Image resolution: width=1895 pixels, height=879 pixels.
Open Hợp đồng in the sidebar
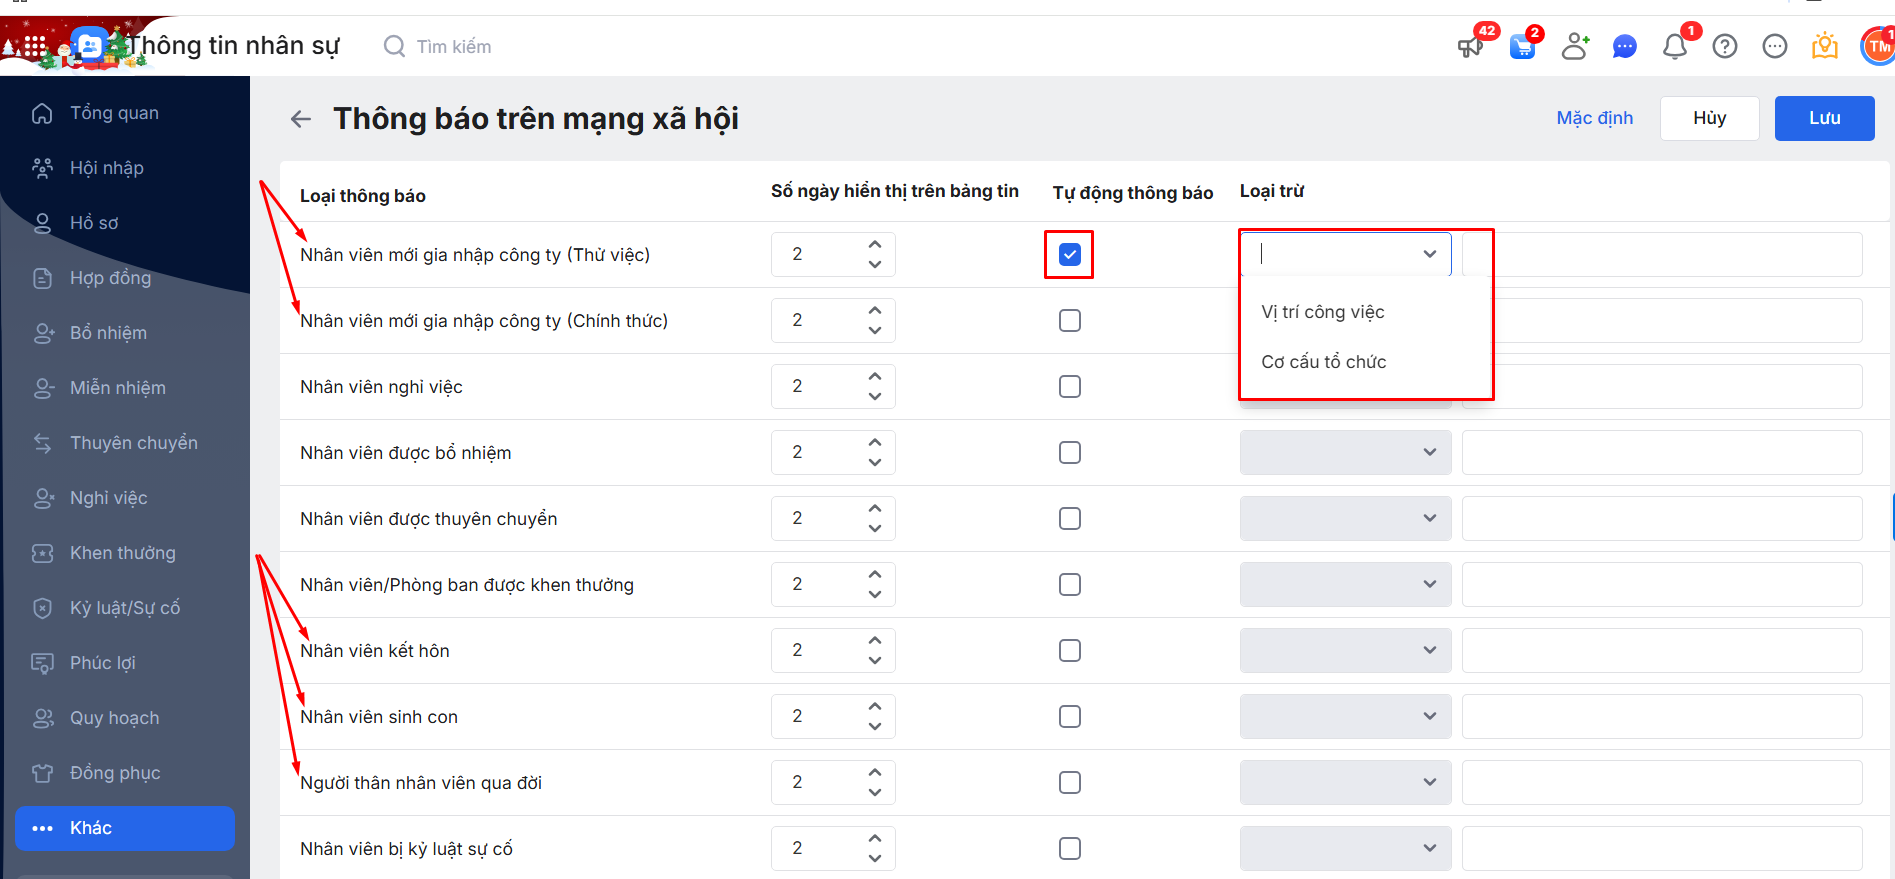click(110, 278)
